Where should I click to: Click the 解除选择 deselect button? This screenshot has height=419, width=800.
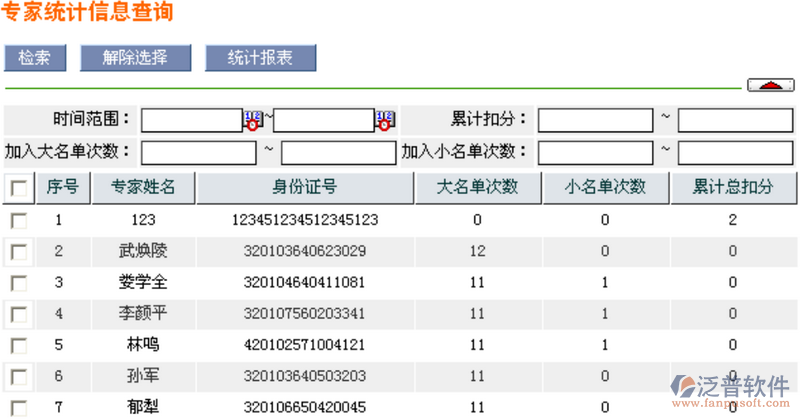tap(135, 58)
